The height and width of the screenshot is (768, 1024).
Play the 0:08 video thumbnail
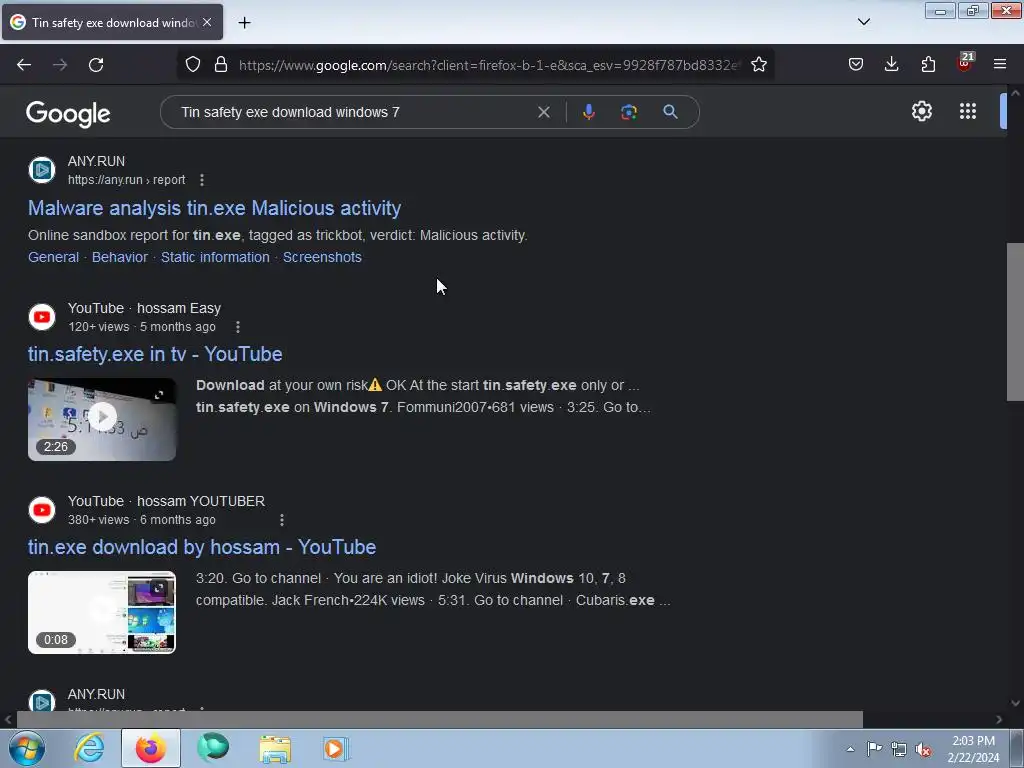[x=102, y=613]
